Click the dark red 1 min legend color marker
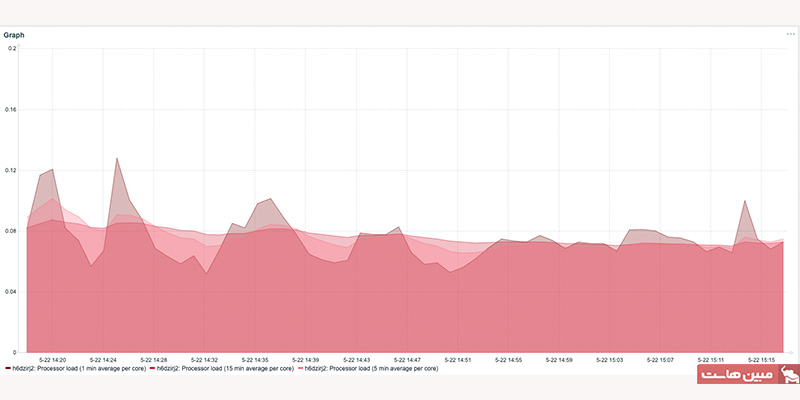Image resolution: width=800 pixels, height=400 pixels. [x=8, y=368]
